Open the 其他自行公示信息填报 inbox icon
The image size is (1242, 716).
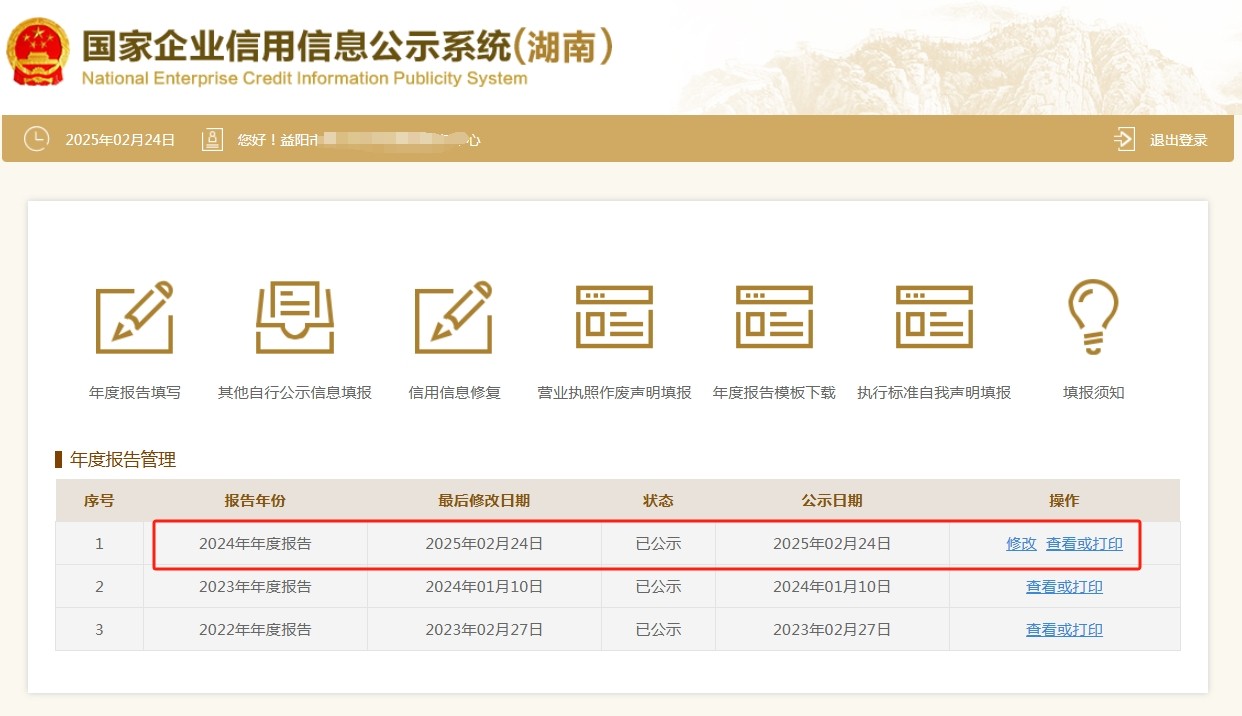click(x=295, y=318)
